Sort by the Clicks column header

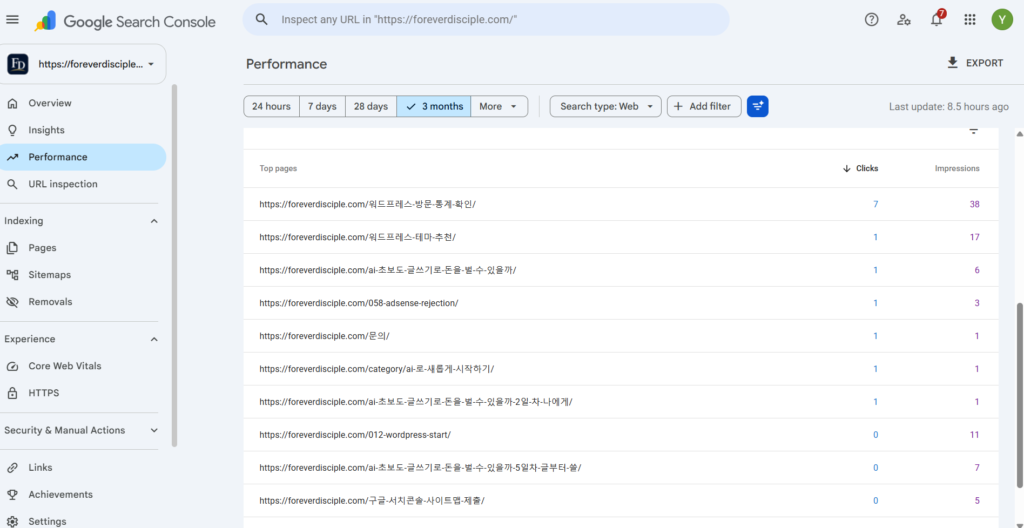pos(861,169)
